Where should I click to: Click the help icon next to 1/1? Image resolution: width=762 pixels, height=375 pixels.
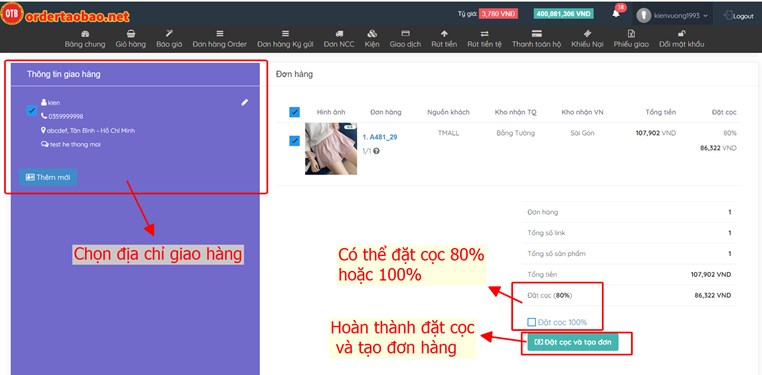(377, 151)
